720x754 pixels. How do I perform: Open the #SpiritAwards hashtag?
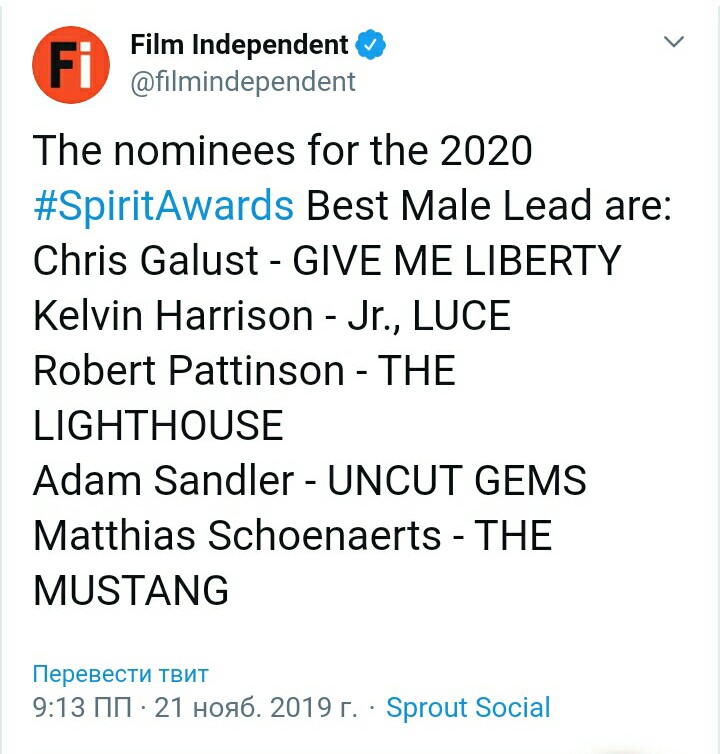(x=164, y=206)
